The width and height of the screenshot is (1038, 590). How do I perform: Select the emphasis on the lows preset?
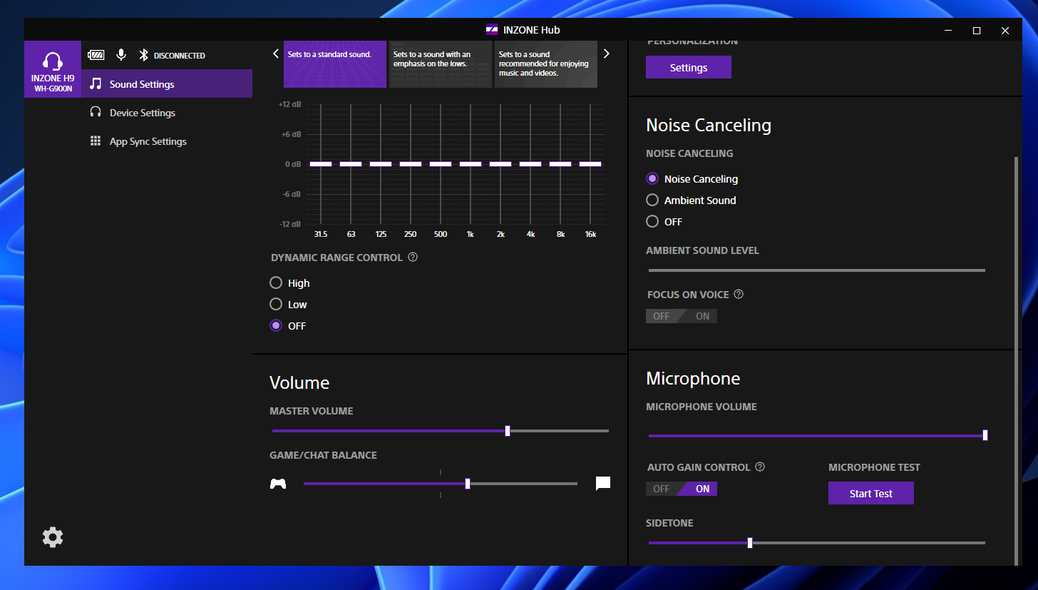click(x=441, y=64)
